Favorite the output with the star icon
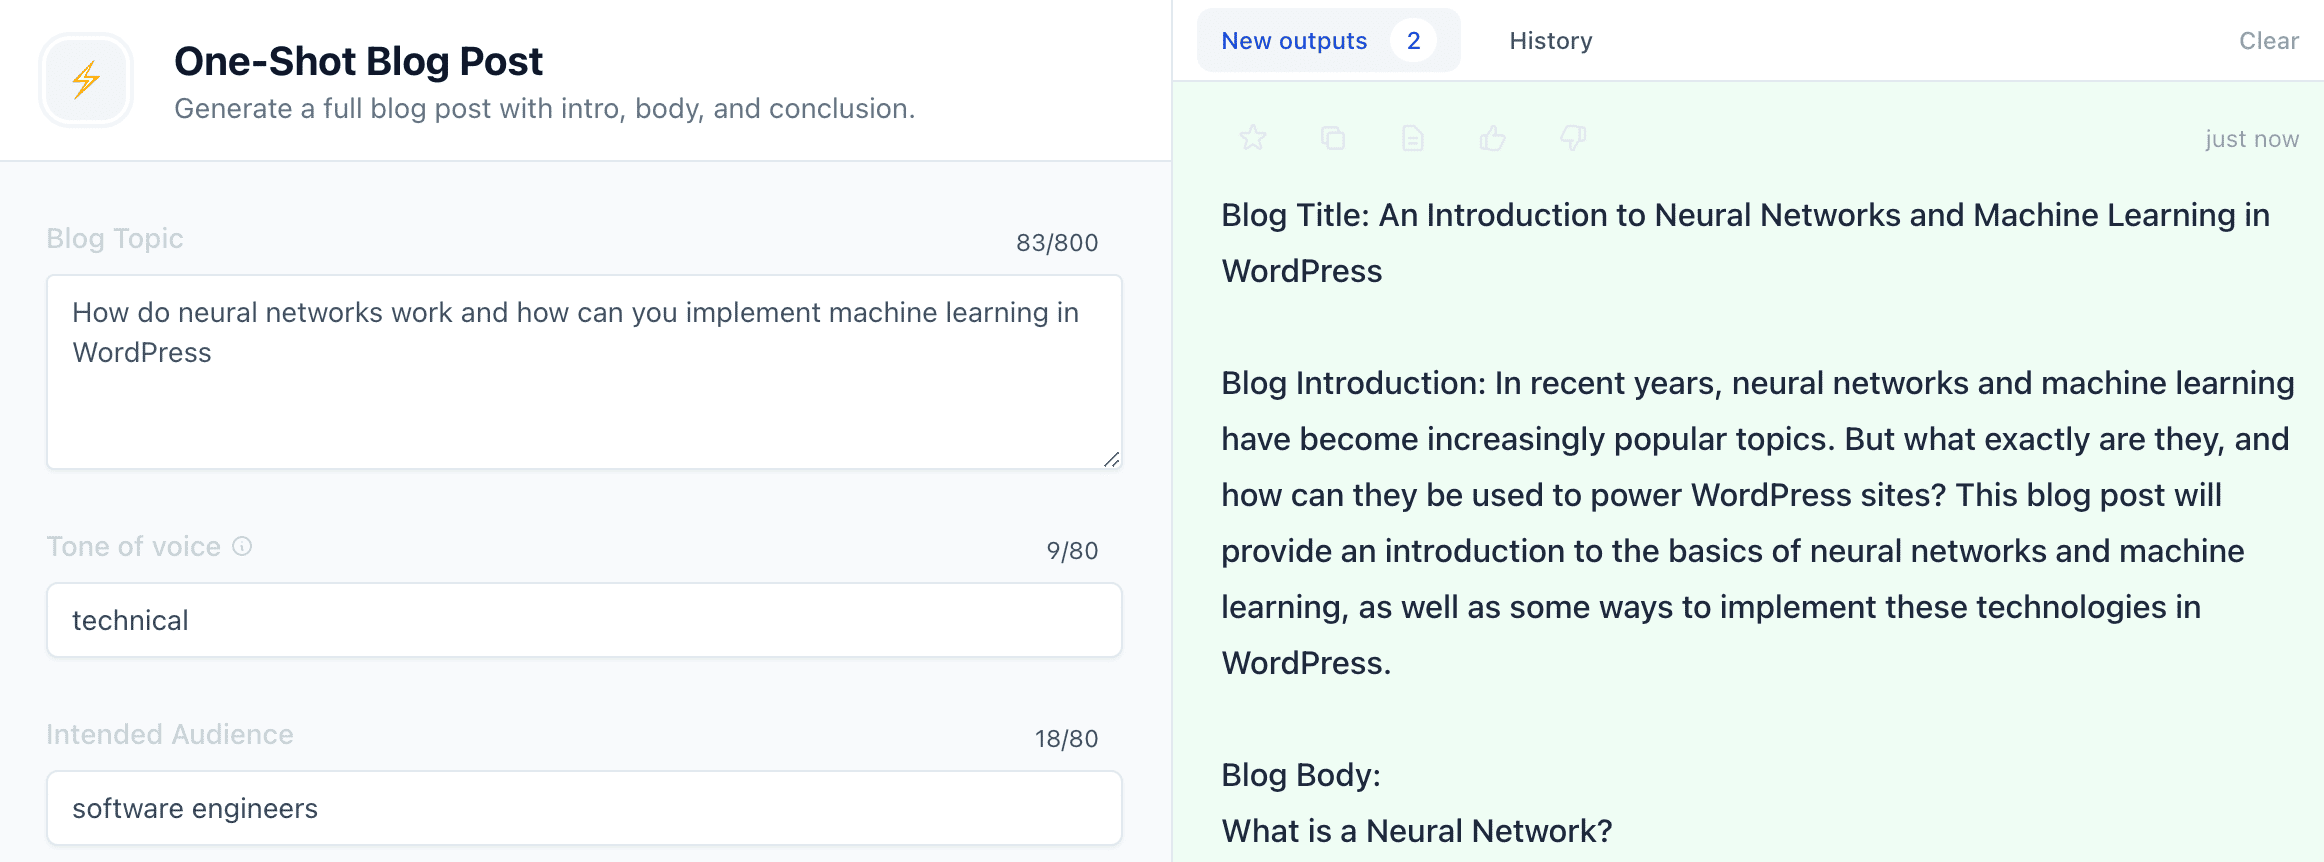The image size is (2324, 862). coord(1252,138)
